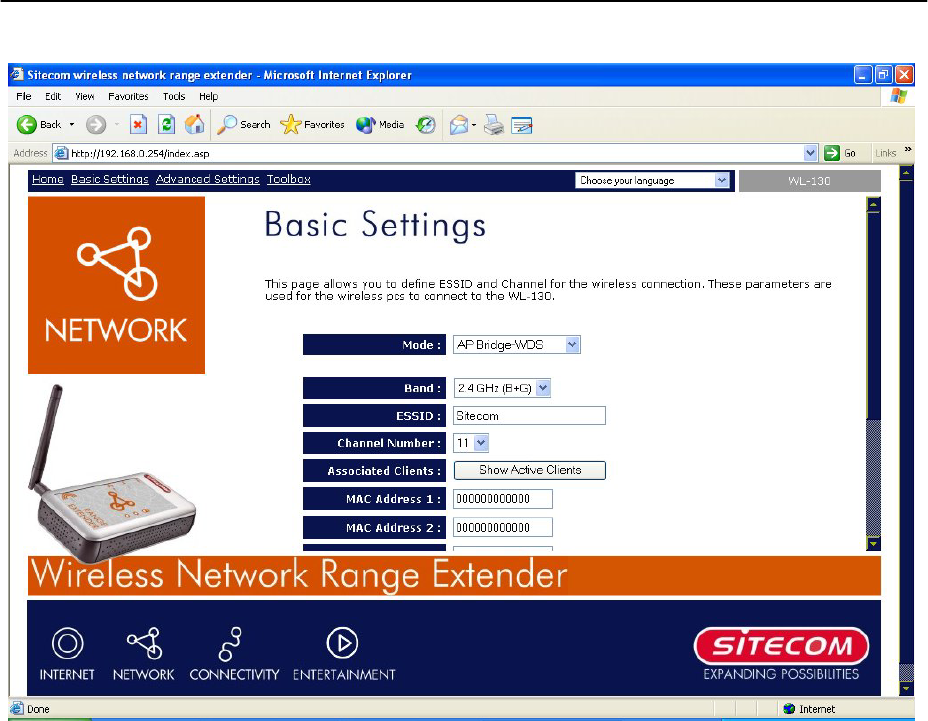Click outer page scrollbar down arrow

point(906,688)
